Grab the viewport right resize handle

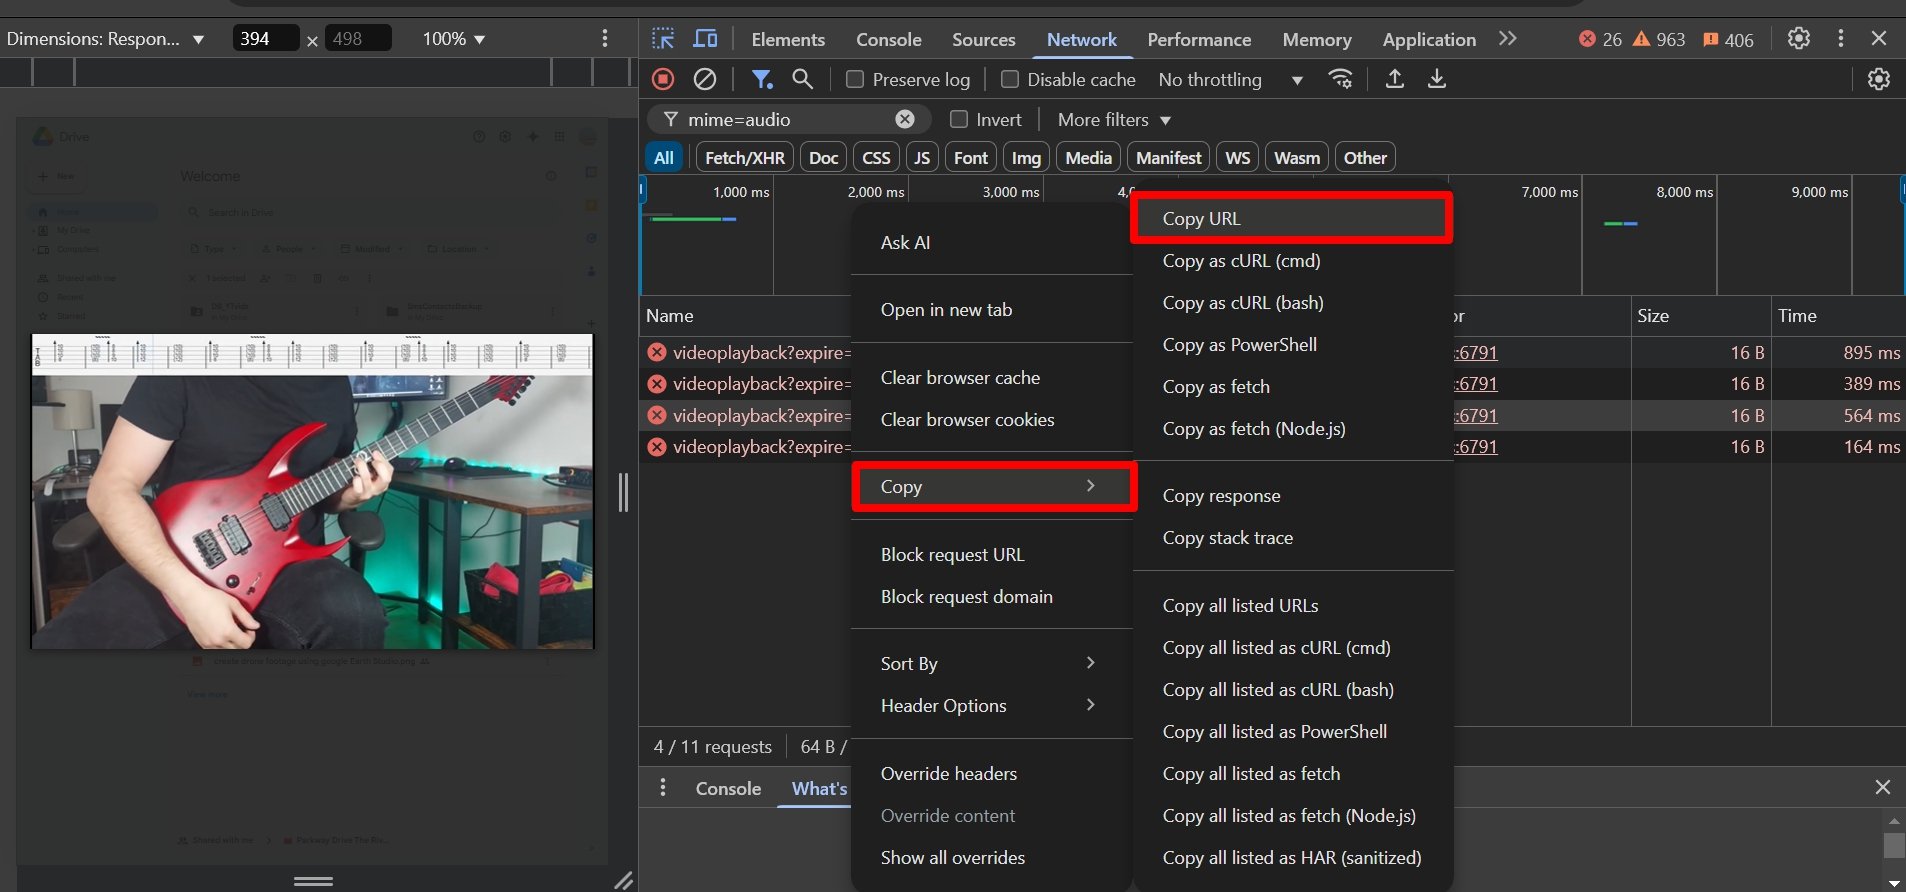pos(623,492)
